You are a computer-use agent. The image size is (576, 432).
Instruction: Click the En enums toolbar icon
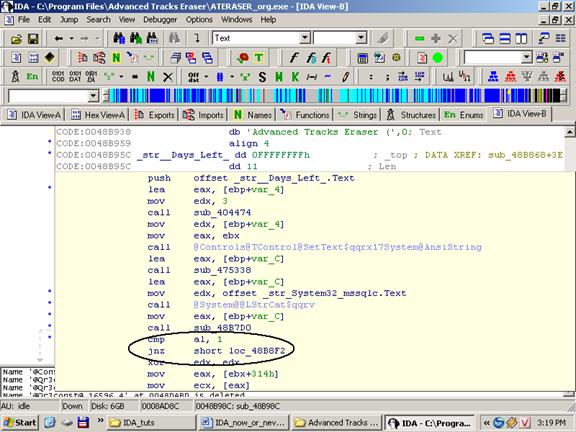pyautogui.click(x=32, y=76)
